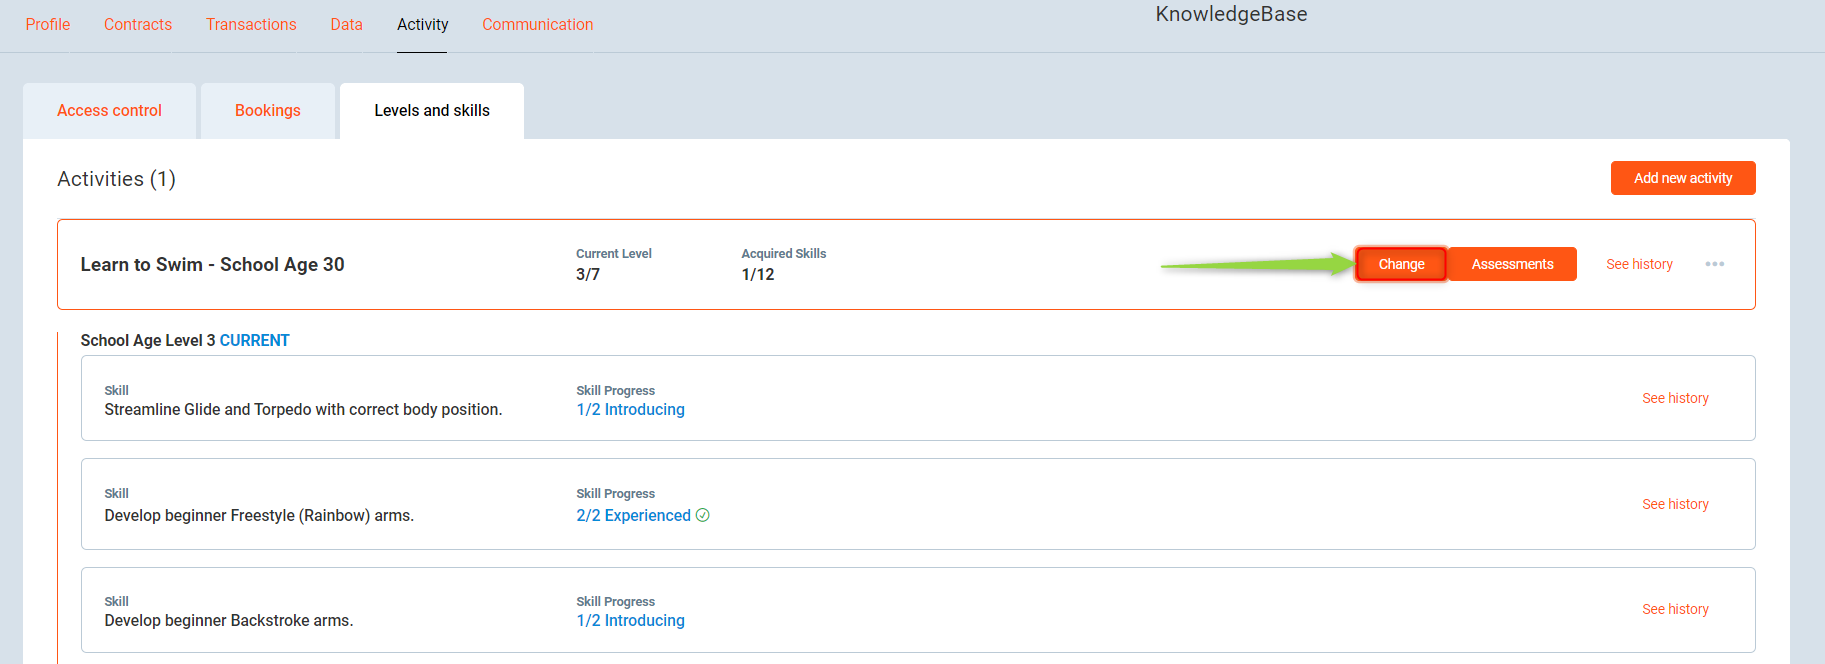Open the Transactions tab
The image size is (1825, 664).
pos(251,24)
